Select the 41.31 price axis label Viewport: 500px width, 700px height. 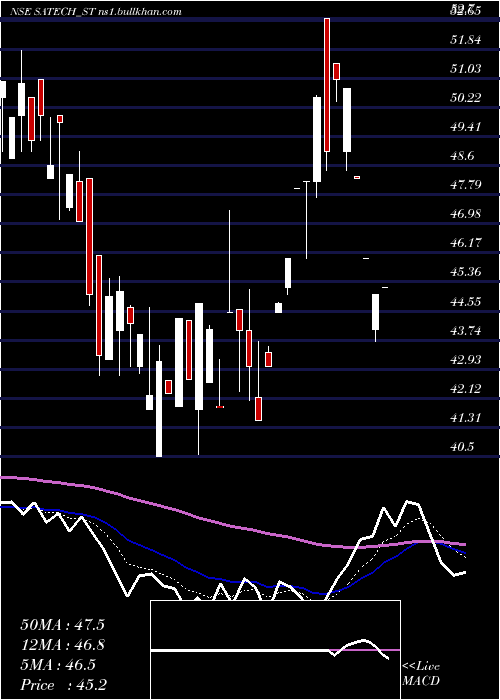point(466,418)
